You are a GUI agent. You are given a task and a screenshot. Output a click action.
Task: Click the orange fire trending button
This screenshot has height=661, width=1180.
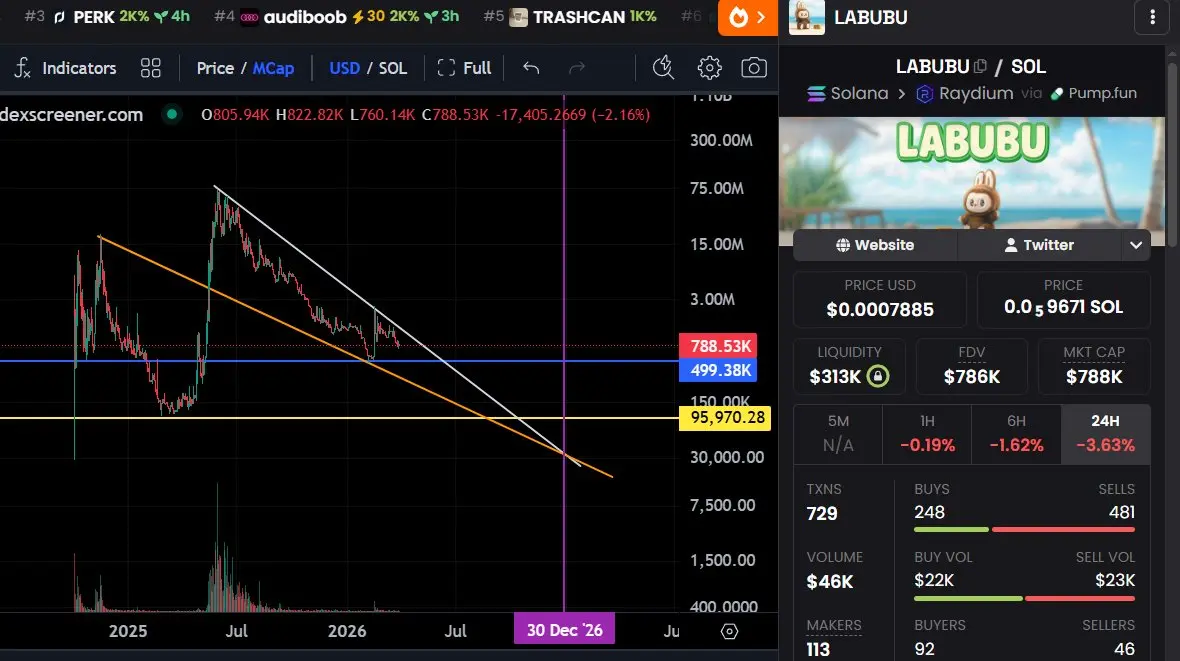coord(747,17)
